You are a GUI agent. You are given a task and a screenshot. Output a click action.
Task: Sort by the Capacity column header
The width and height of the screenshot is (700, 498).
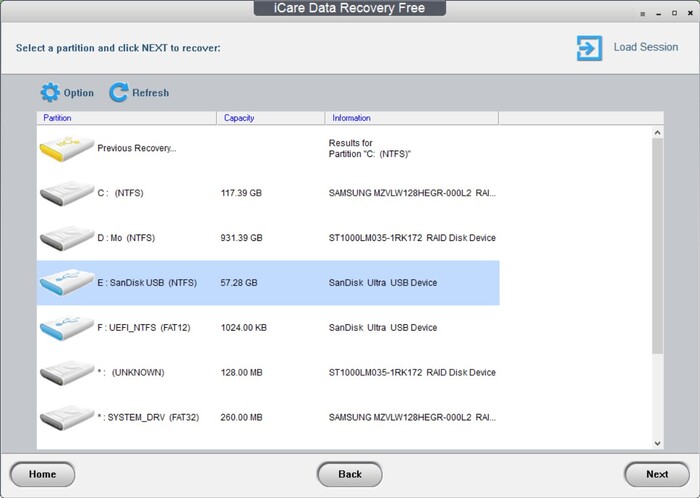click(x=271, y=118)
